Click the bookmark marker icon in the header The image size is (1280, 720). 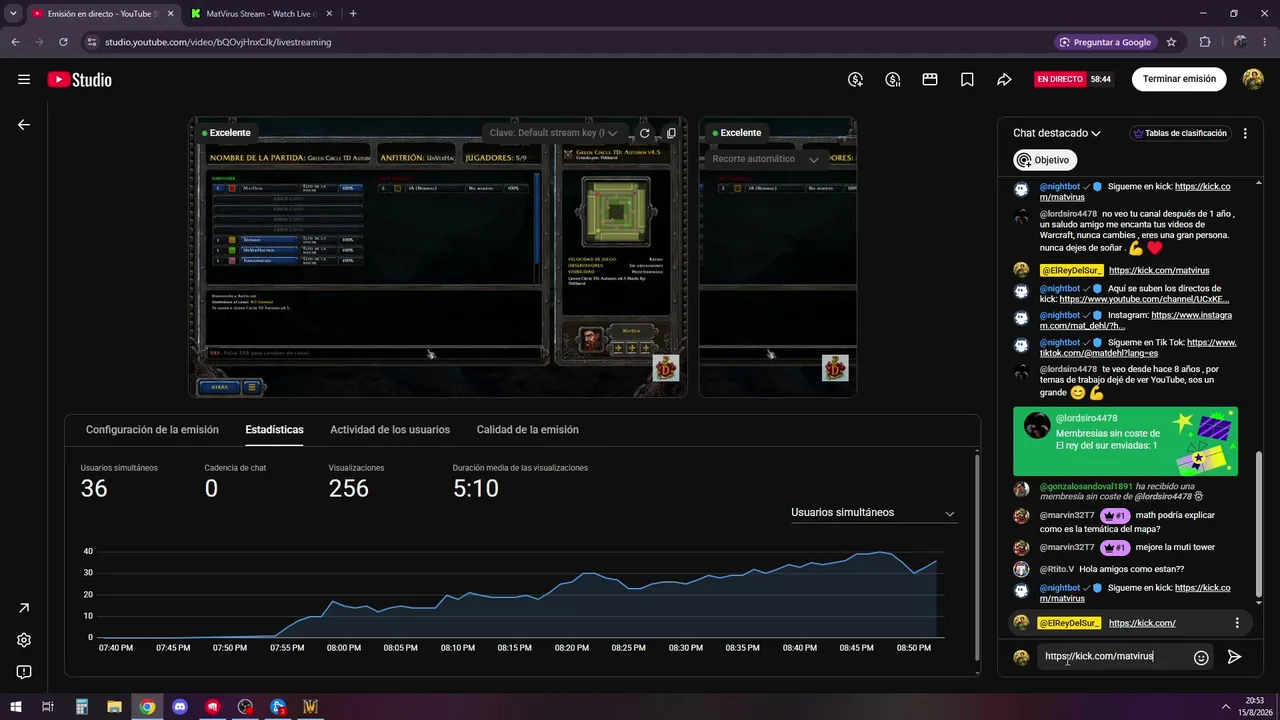(x=967, y=79)
